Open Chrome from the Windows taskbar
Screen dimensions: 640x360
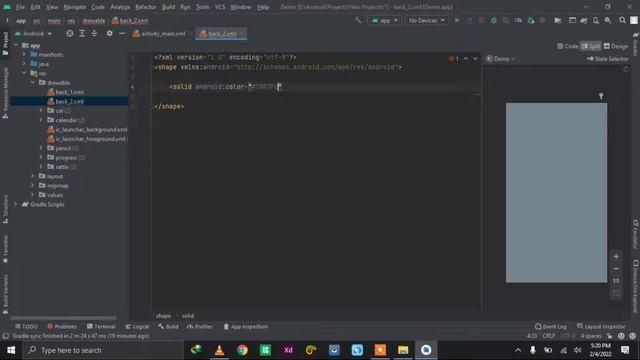tap(242, 350)
